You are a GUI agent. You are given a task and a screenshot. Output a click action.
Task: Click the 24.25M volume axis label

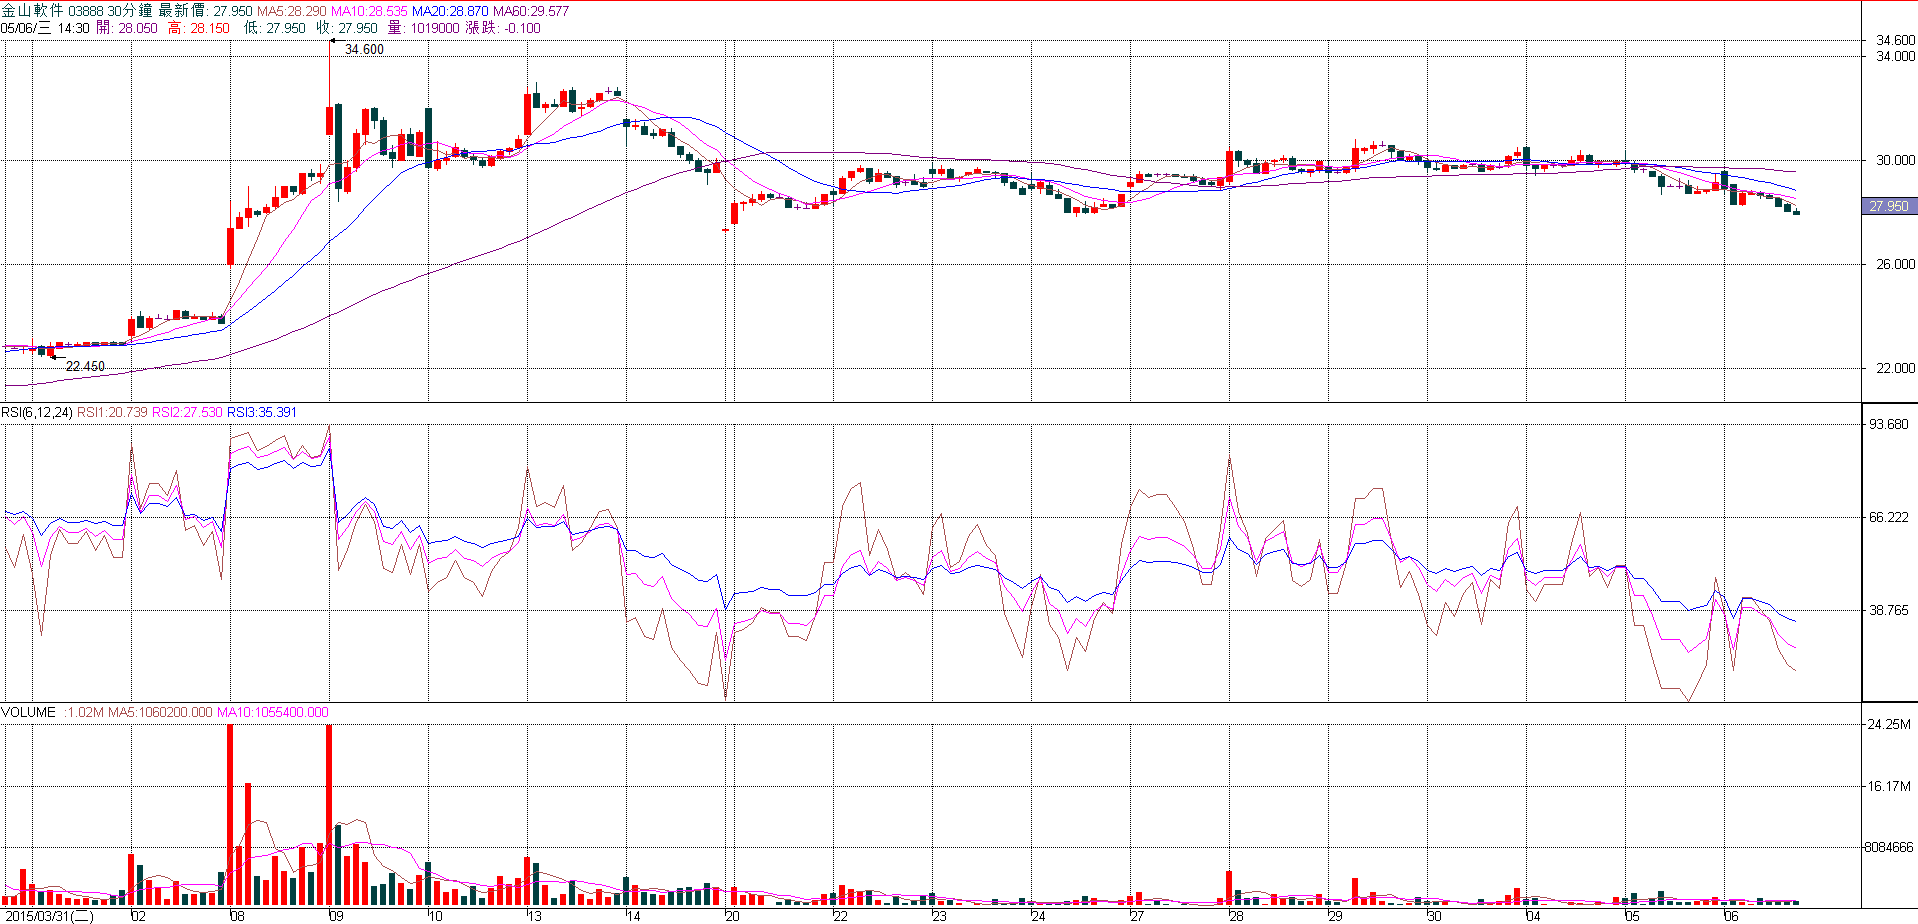[1889, 724]
